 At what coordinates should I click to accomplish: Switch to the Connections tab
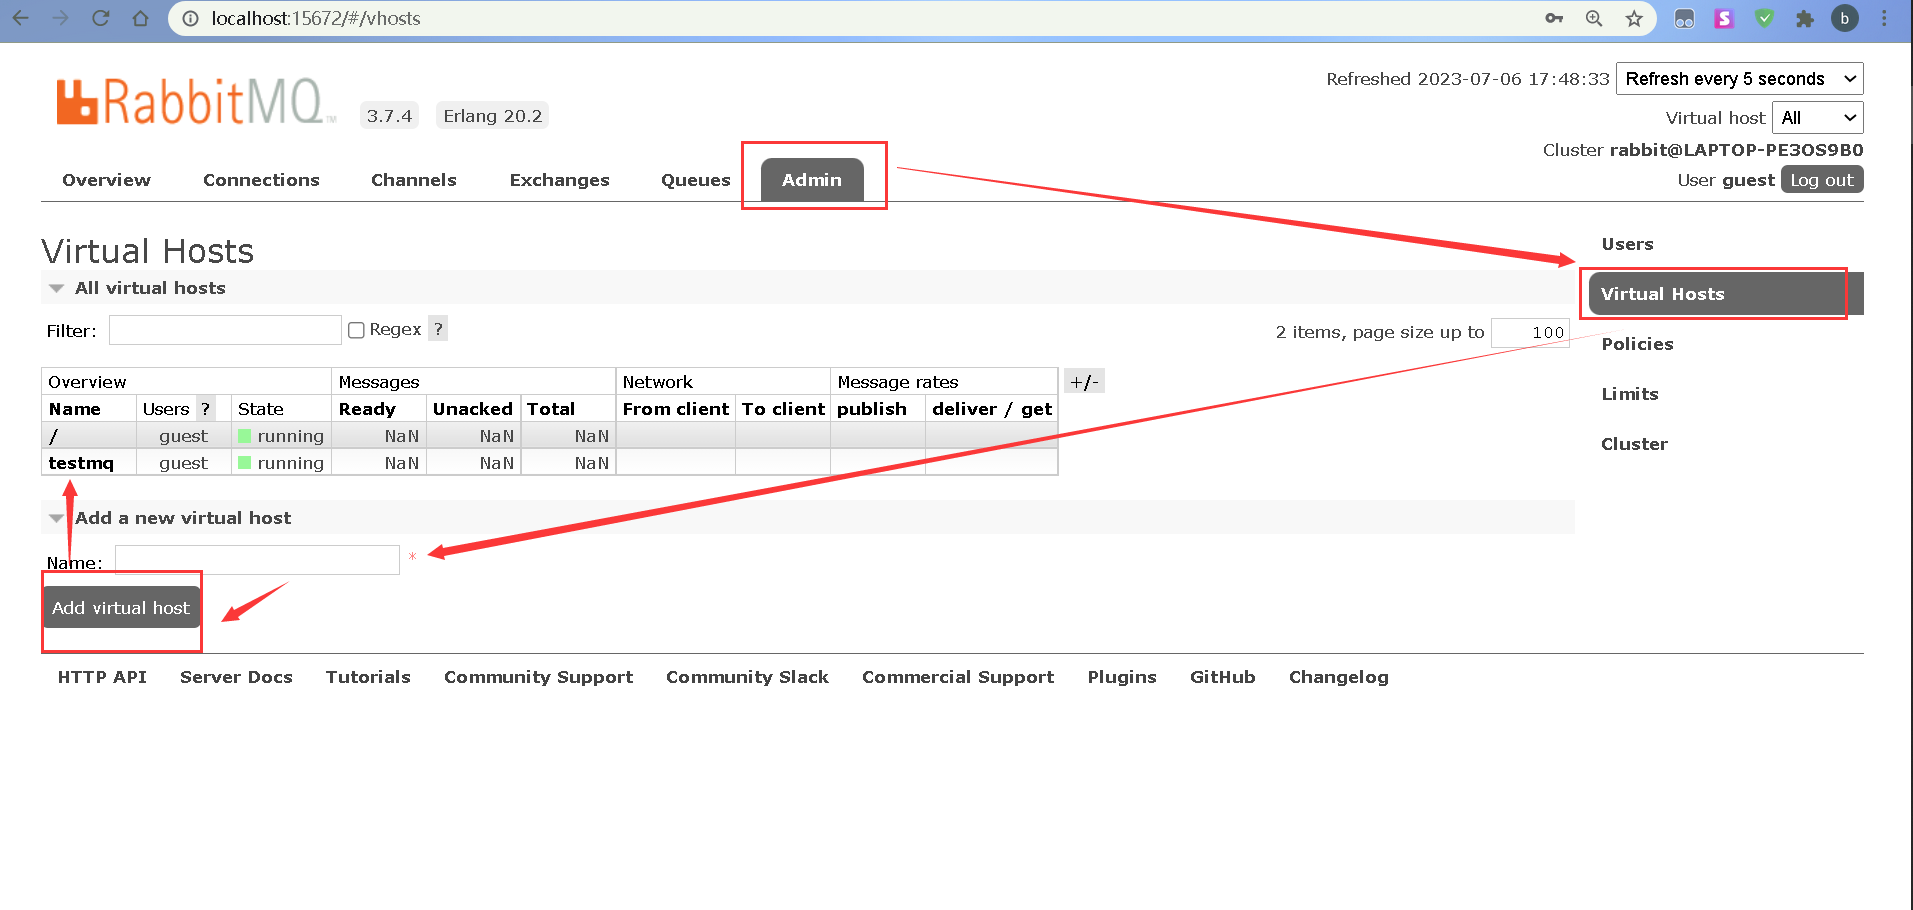pos(261,180)
